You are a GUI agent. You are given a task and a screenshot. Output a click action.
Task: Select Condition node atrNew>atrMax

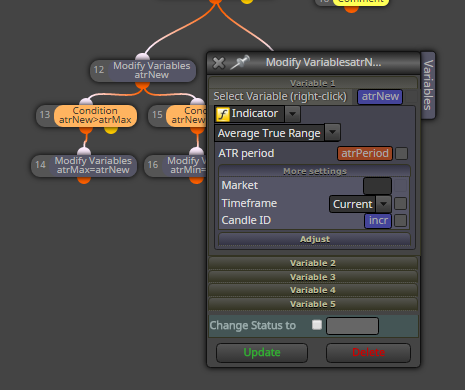point(87,115)
